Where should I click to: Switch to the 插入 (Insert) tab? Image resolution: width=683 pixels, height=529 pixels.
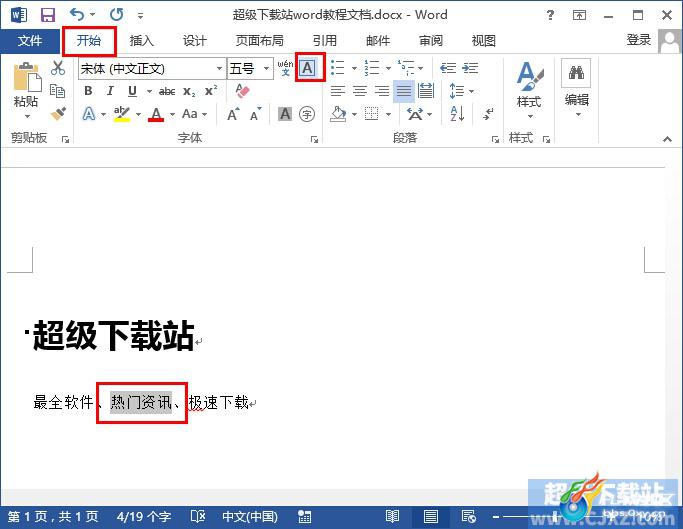pyautogui.click(x=142, y=41)
